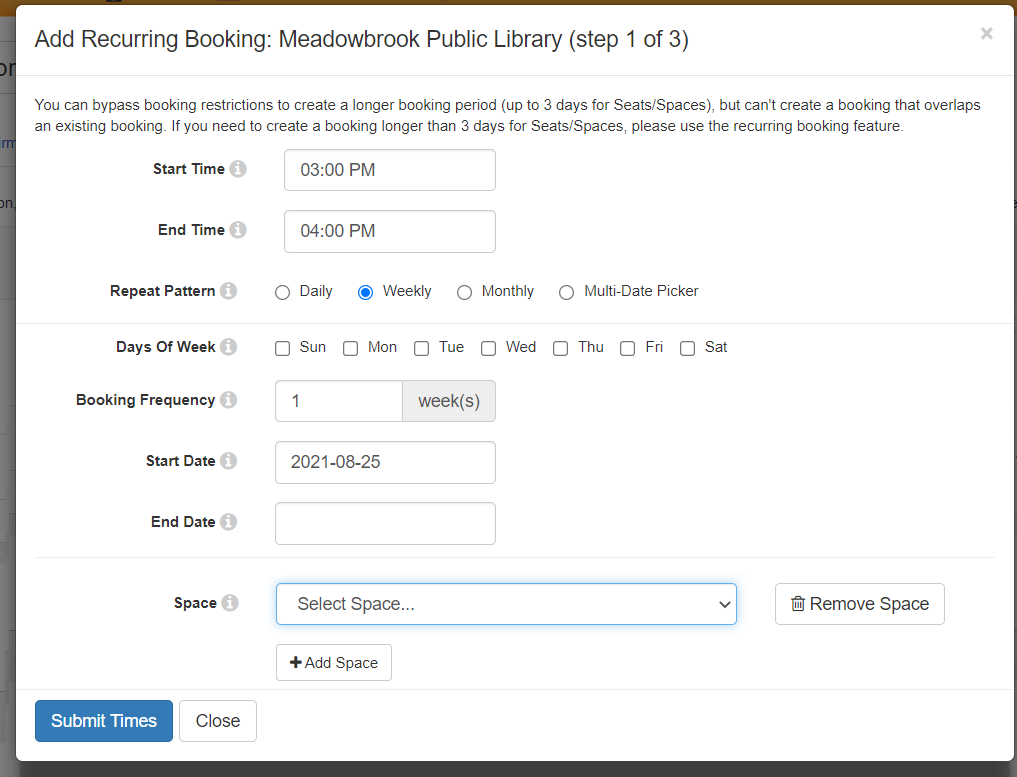
Task: Select the Weekly repeat pattern
Action: 365,293
